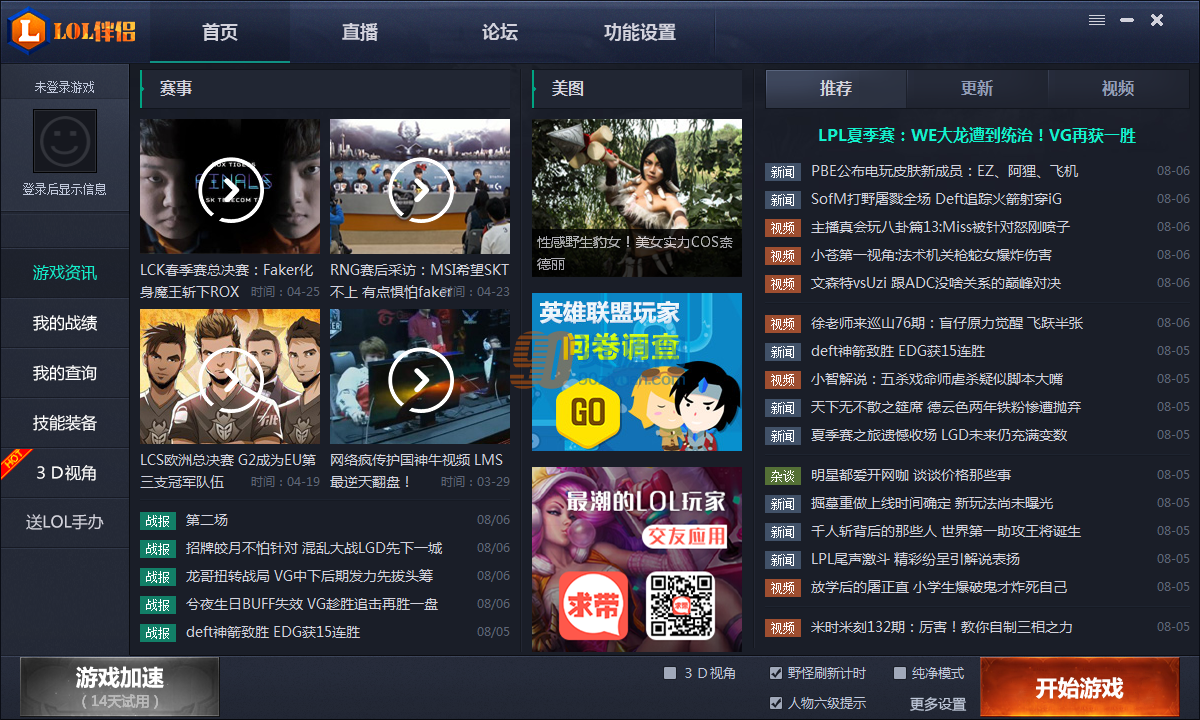Switch to the 视频 news tab
Screen dimensions: 1200x720
pos(1118,89)
